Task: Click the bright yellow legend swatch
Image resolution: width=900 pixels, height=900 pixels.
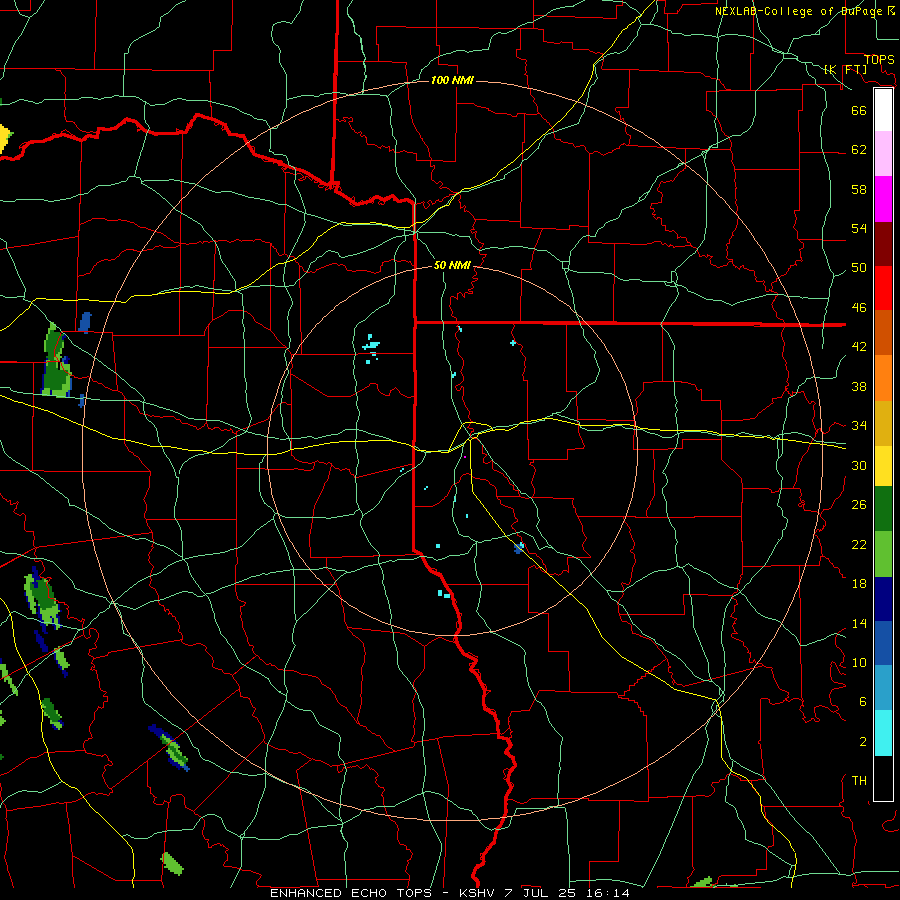Action: point(883,465)
